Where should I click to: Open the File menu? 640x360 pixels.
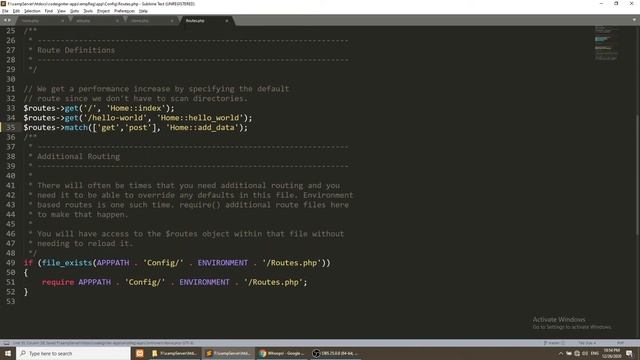coord(5,11)
